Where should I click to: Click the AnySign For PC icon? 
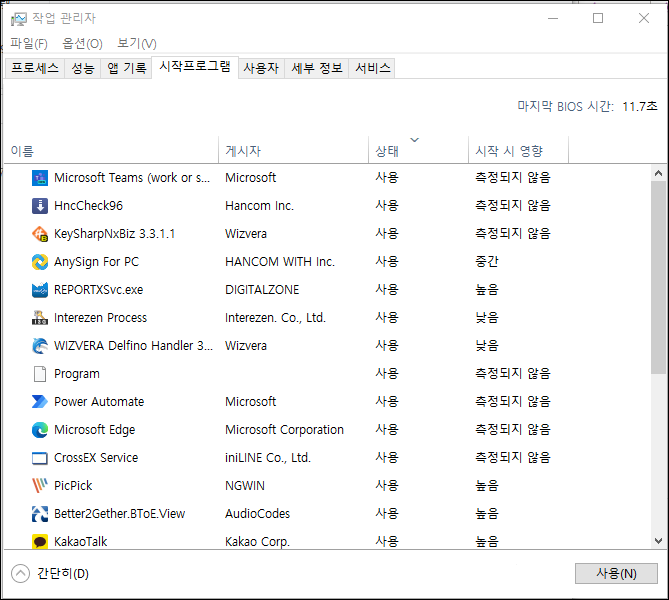[40, 262]
